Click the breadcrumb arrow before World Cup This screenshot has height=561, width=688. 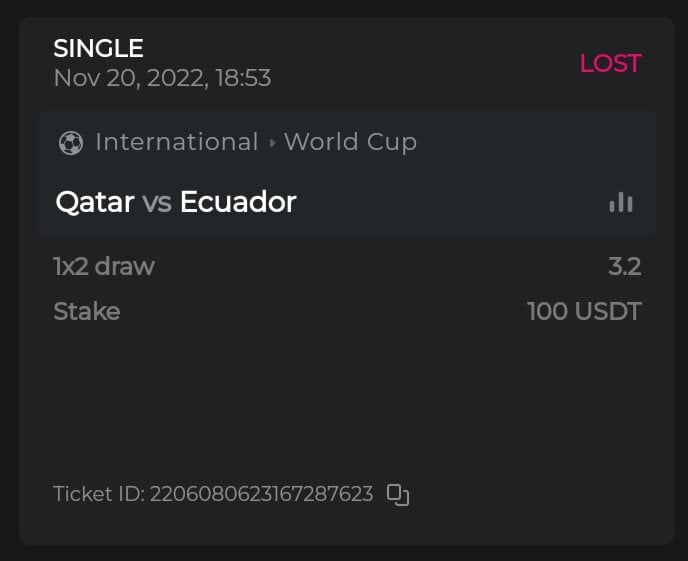point(272,143)
